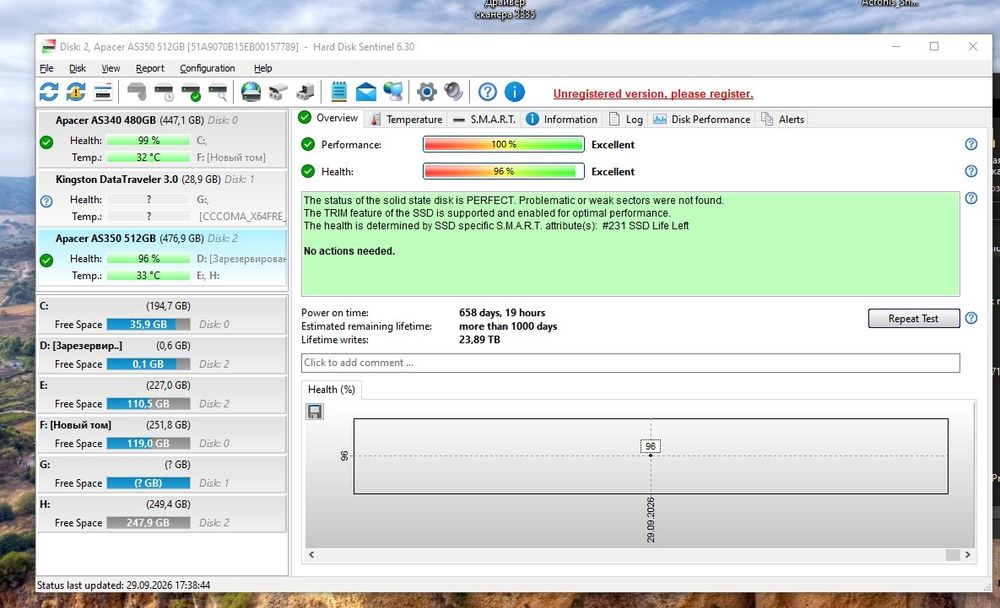Click the help icon next to Performance rating
The width and height of the screenshot is (1000, 608).
971,144
